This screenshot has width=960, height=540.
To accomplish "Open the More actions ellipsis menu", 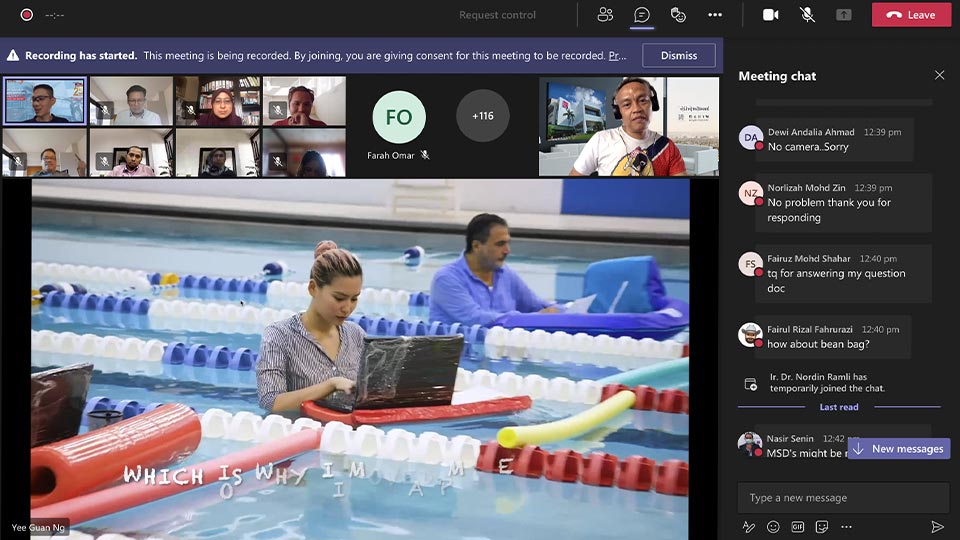I will tap(714, 15).
